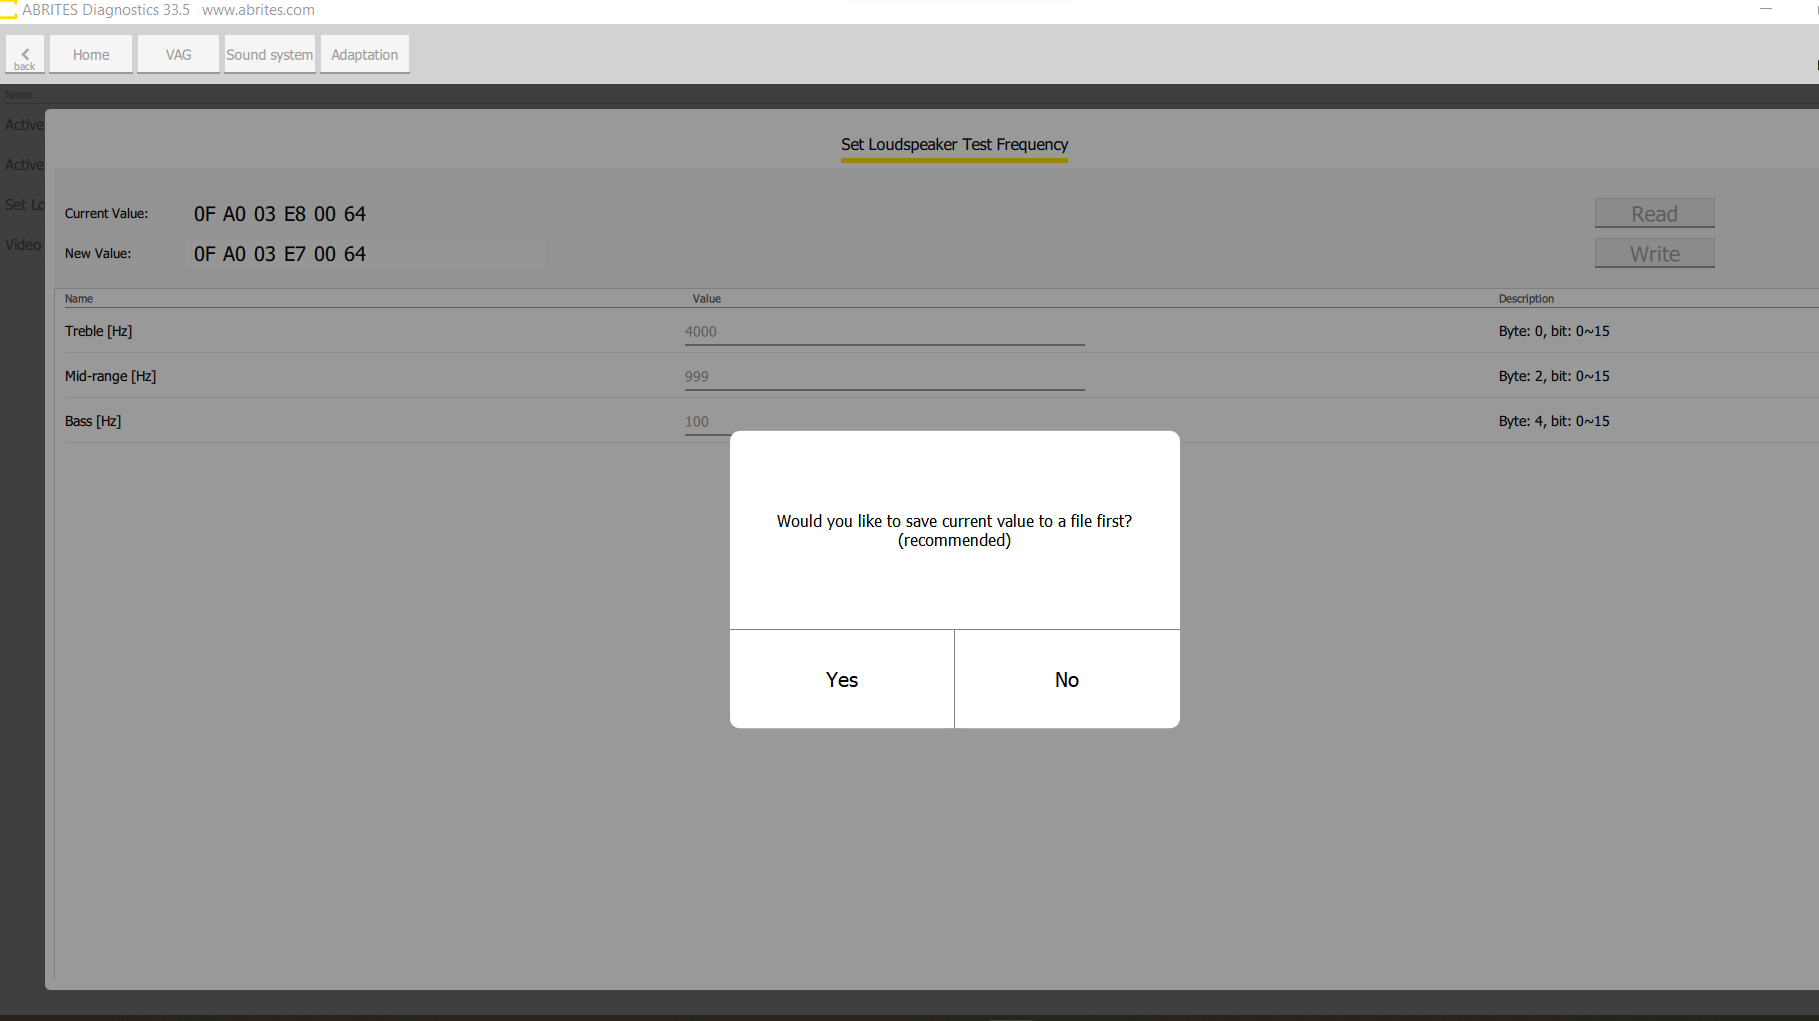Click the ABRITES logo icon in title bar
Screen dimensions: 1819x1021
pyautogui.click(x=8, y=10)
